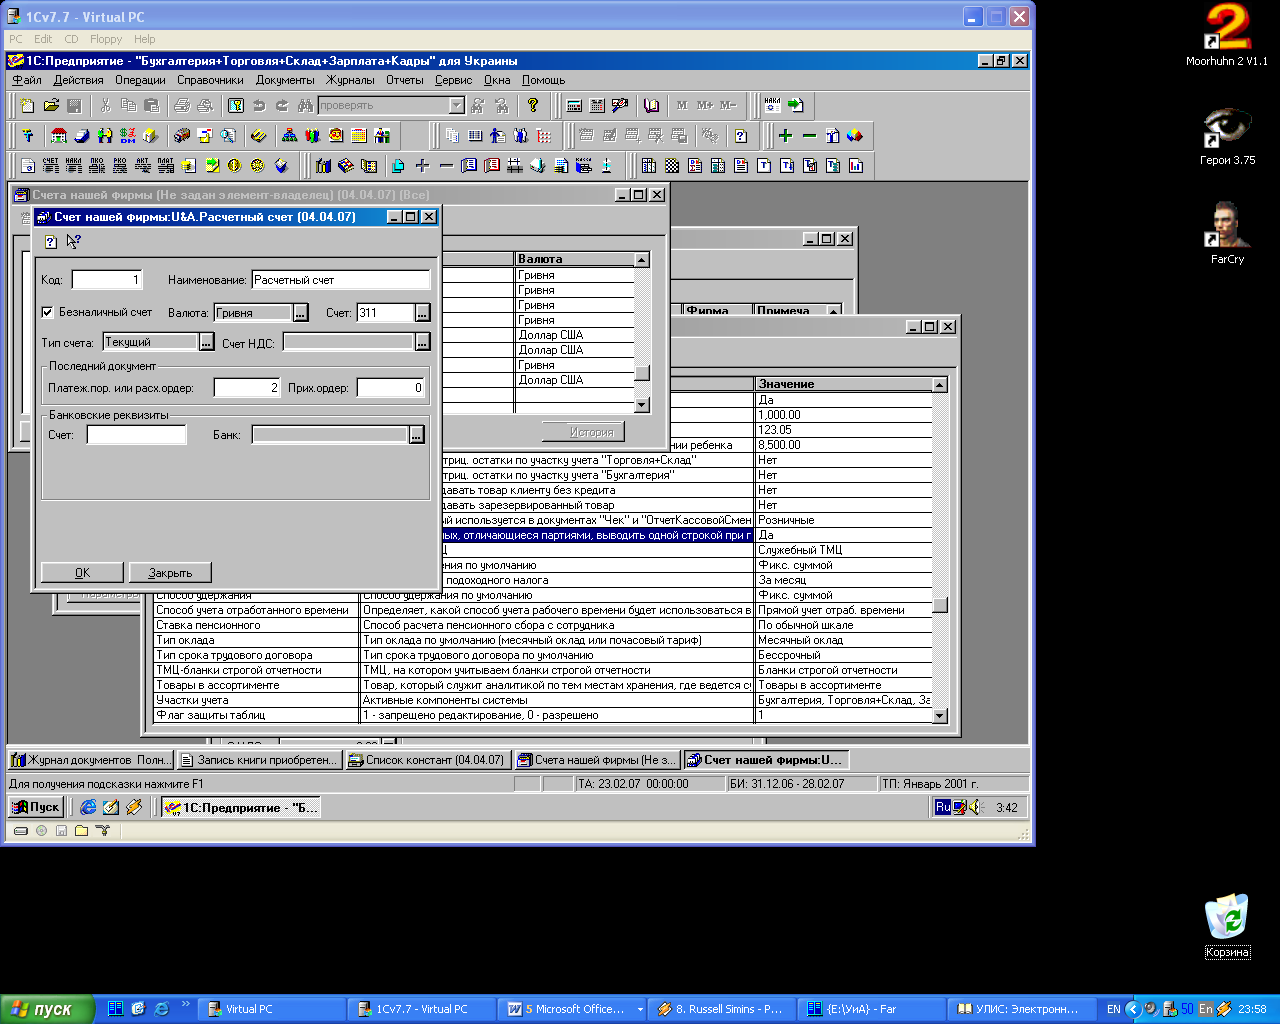Click the binoculars Find icon

point(304,105)
